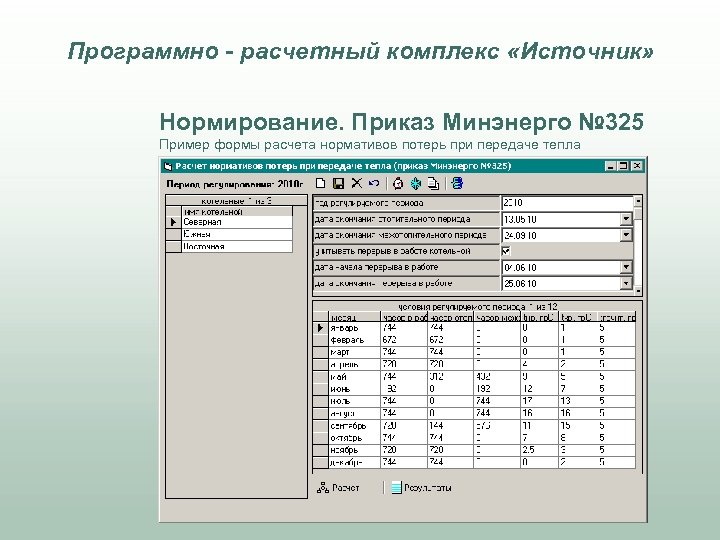Maximize the Расчет нормативов потерь window
This screenshot has height=540, width=720.
pos(623,166)
